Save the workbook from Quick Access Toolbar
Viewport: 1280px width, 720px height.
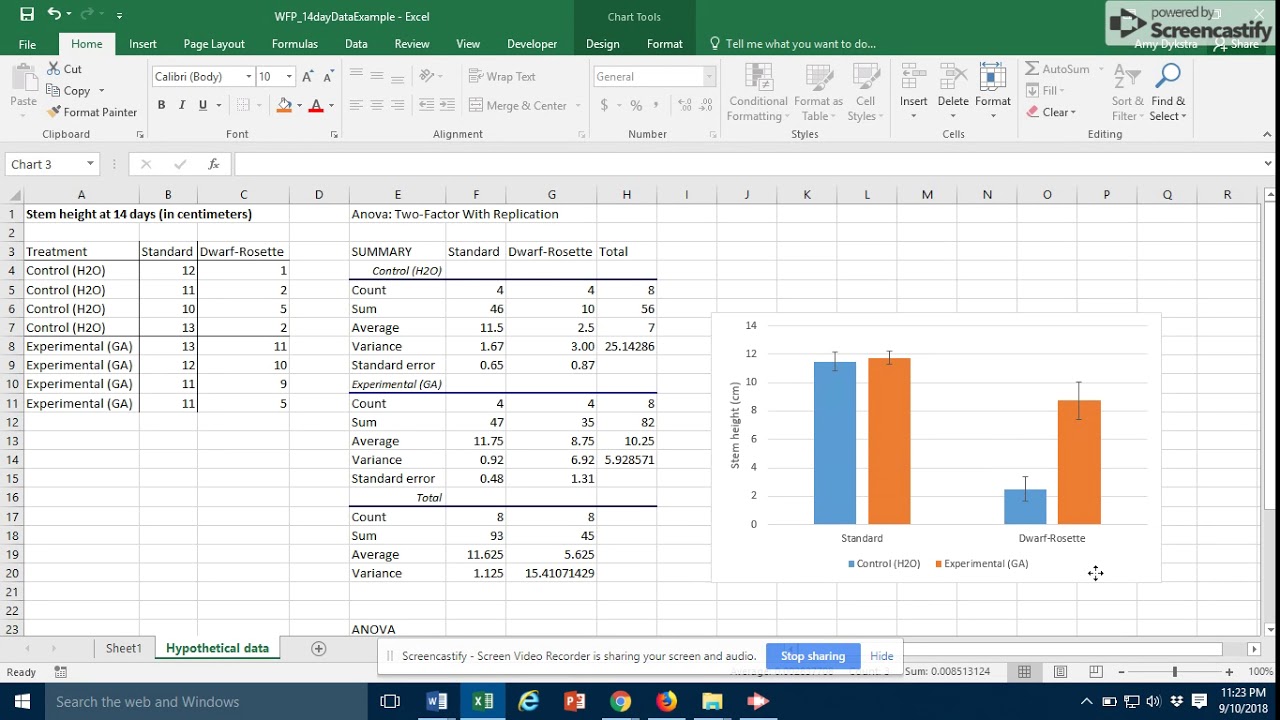(26, 15)
